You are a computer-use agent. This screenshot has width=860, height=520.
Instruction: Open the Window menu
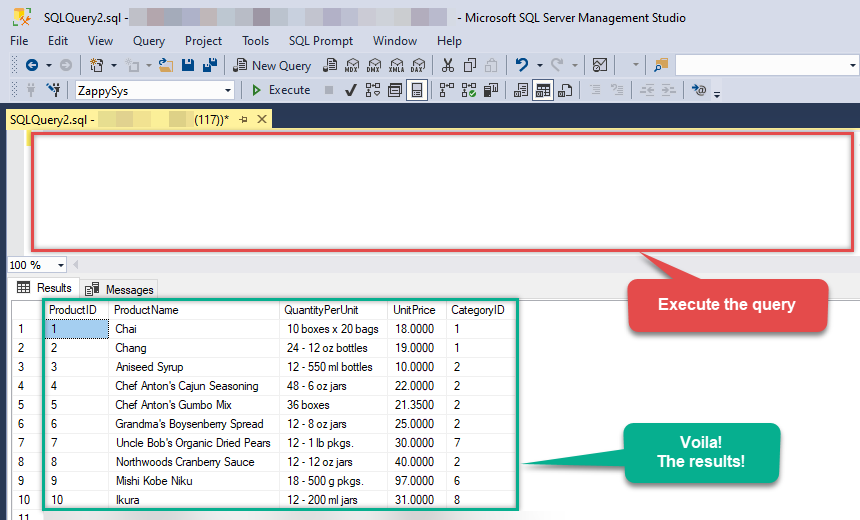(x=395, y=41)
